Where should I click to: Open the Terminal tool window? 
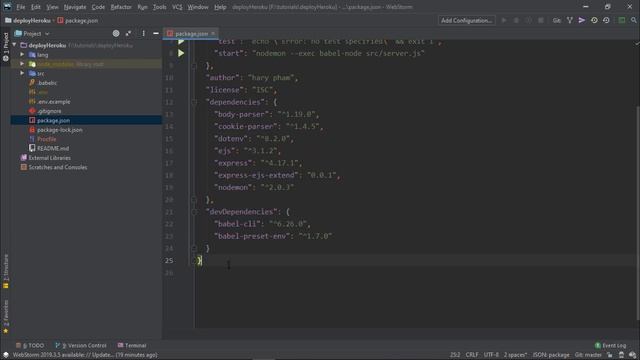coord(132,345)
